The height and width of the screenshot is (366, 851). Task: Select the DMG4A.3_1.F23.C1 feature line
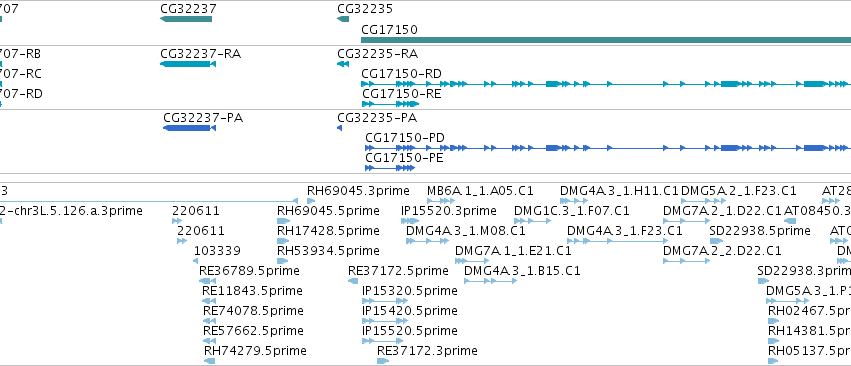(618, 241)
